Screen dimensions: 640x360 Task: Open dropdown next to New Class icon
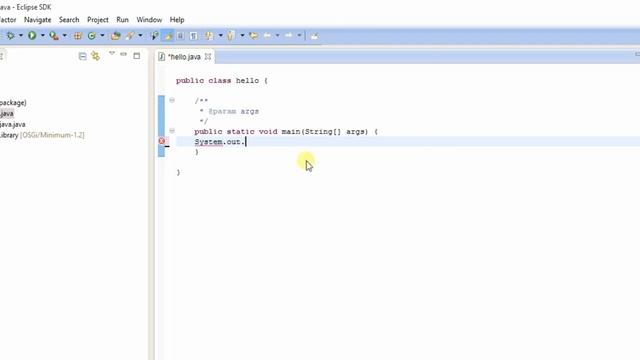pos(102,36)
